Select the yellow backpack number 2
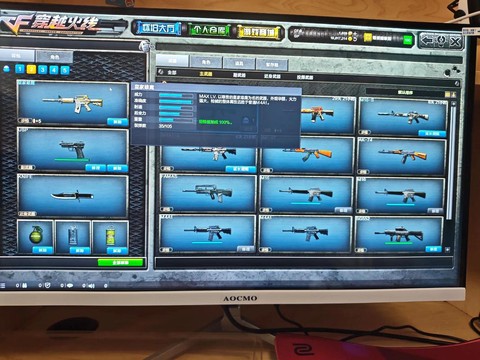 [31, 69]
